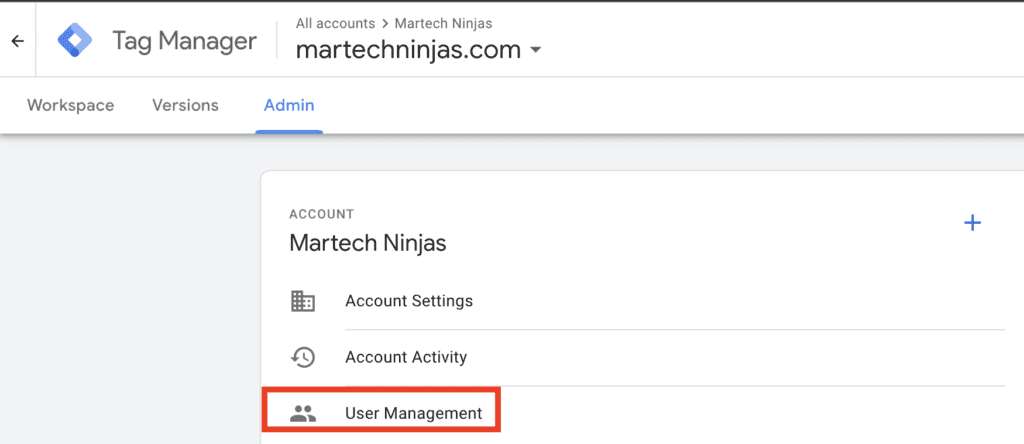Click the Martech Ninjas account name heading

tap(368, 243)
